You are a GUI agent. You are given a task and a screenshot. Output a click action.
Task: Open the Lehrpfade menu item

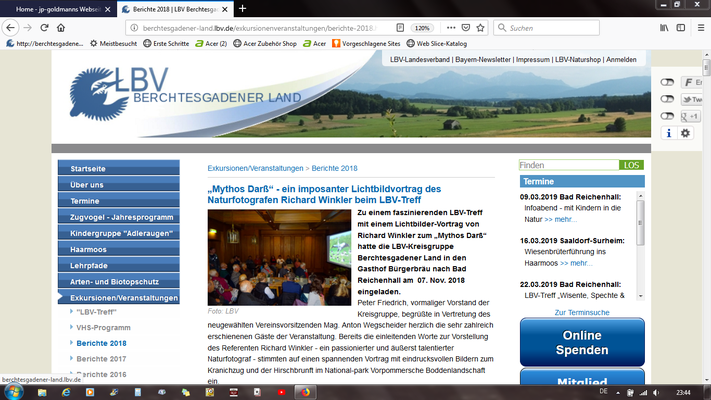tap(119, 265)
